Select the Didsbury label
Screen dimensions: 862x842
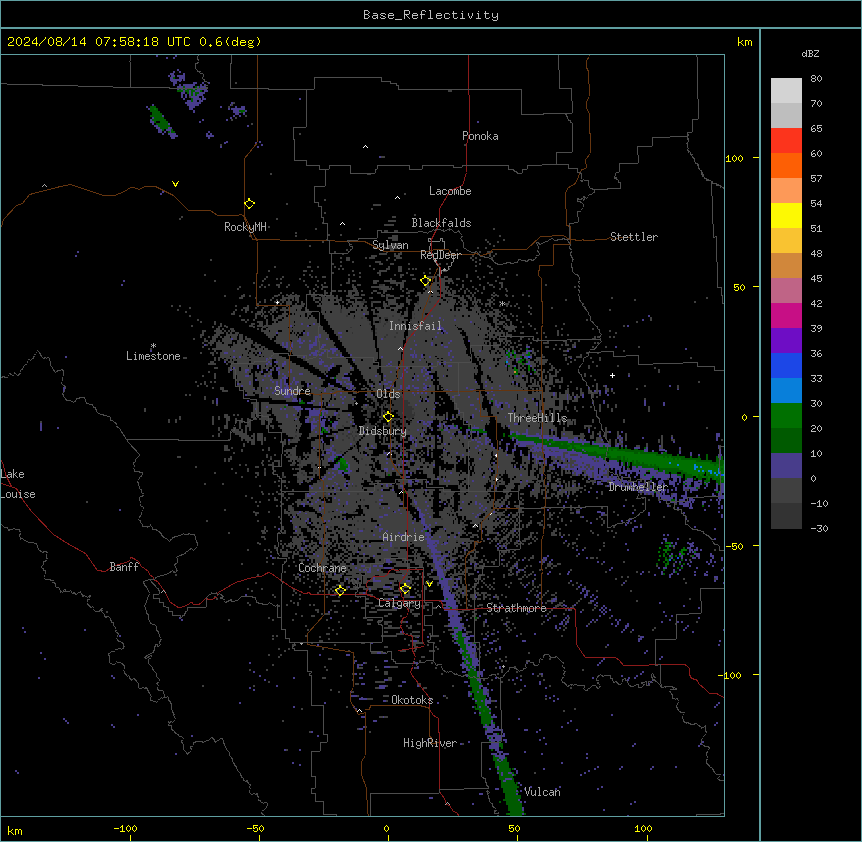[383, 431]
